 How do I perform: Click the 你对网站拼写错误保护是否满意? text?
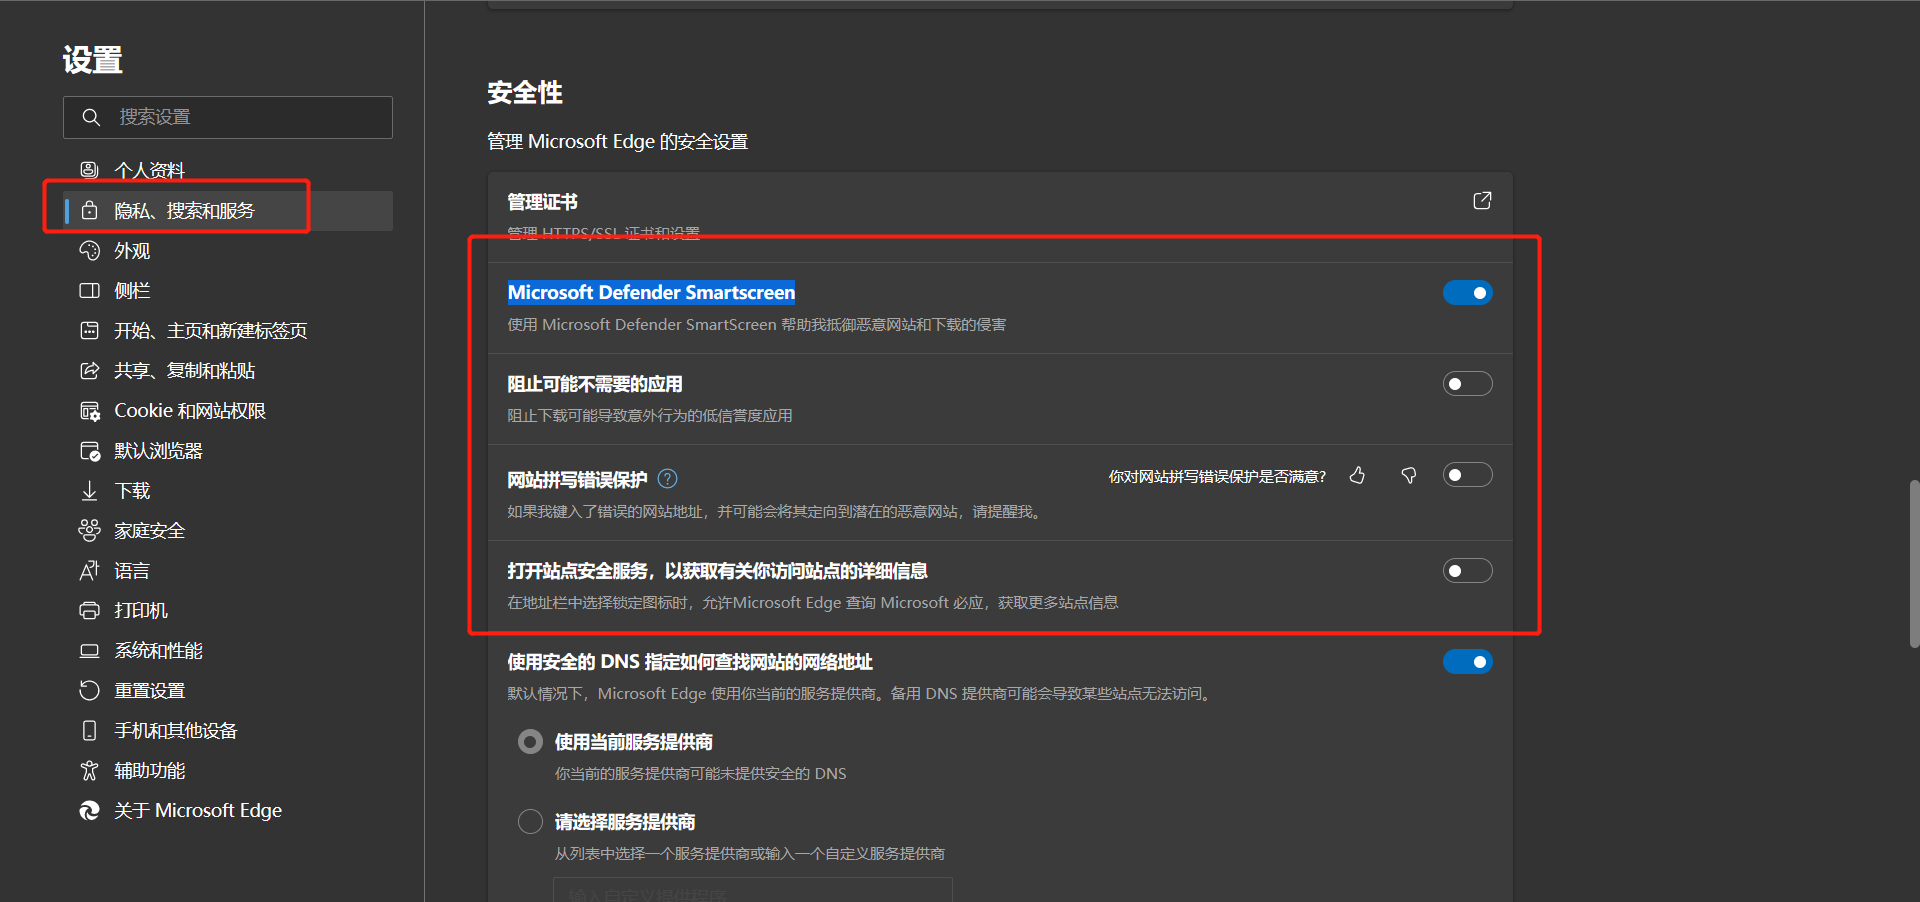coord(1217,477)
